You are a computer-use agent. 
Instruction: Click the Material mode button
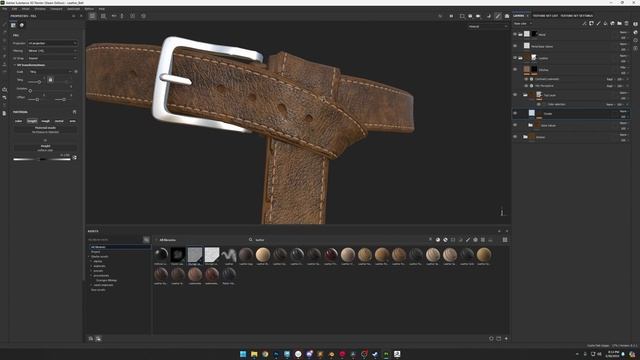click(x=45, y=130)
